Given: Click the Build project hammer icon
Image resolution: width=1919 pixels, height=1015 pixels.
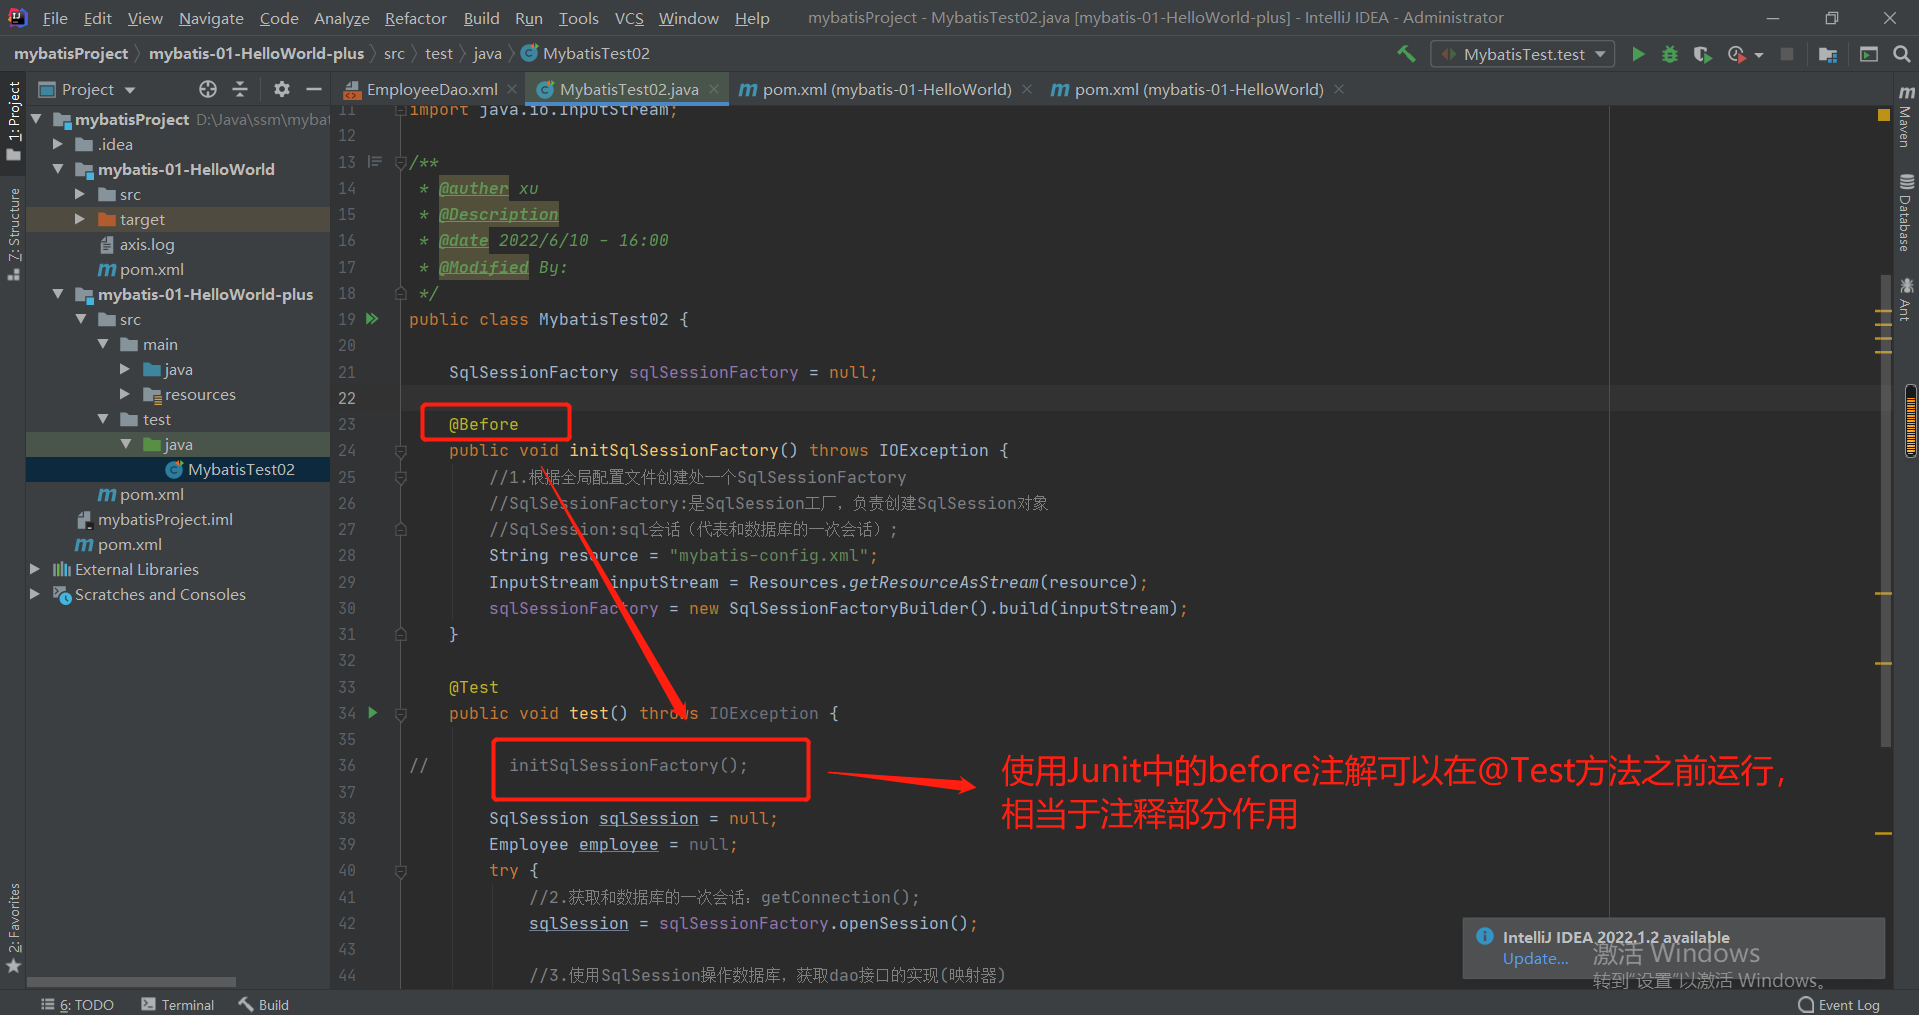Looking at the screenshot, I should point(1406,54).
